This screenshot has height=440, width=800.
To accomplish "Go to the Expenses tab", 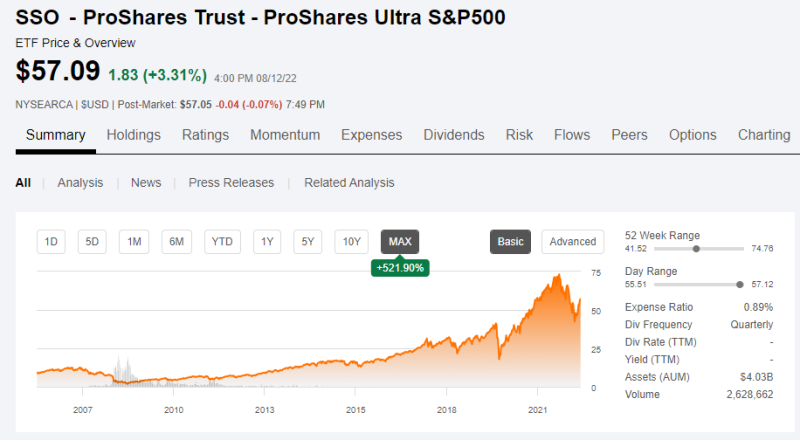I will pyautogui.click(x=371, y=135).
